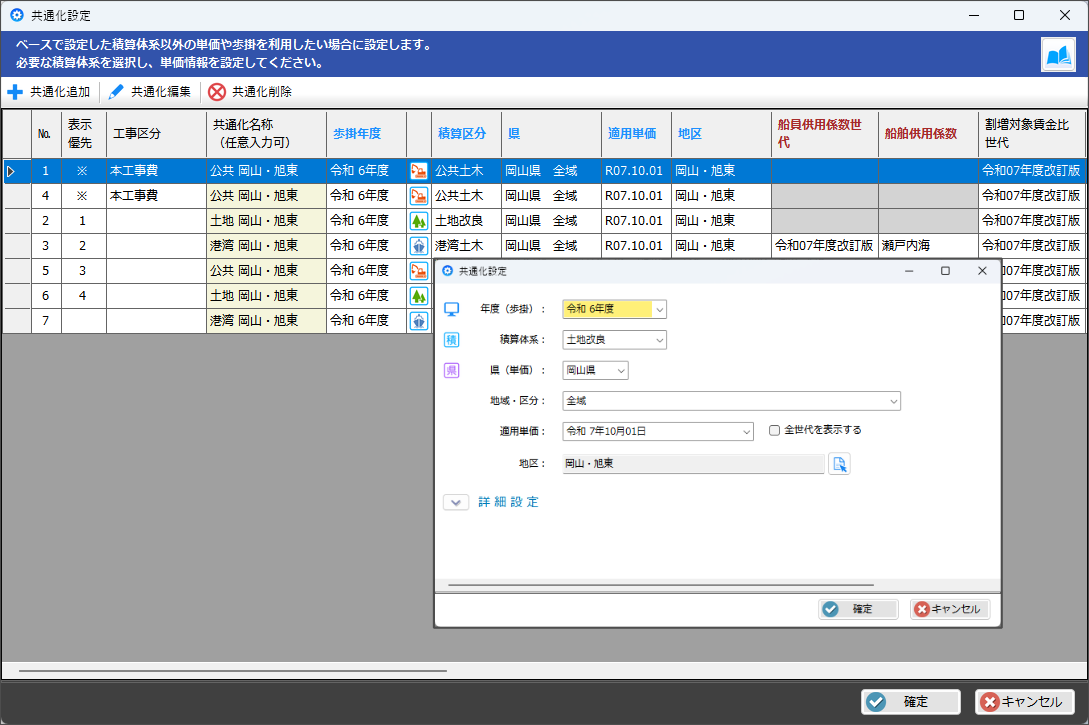Open the 適用単価 date dropdown

745,431
